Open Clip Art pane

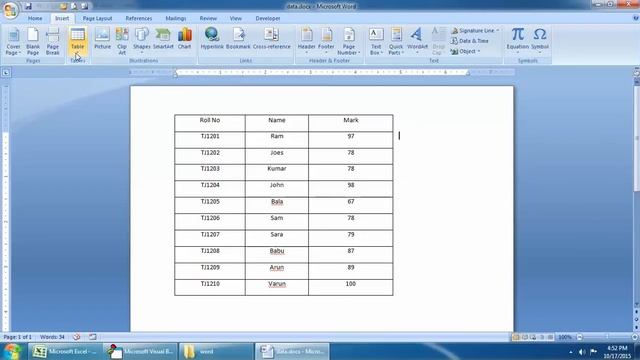pyautogui.click(x=122, y=41)
